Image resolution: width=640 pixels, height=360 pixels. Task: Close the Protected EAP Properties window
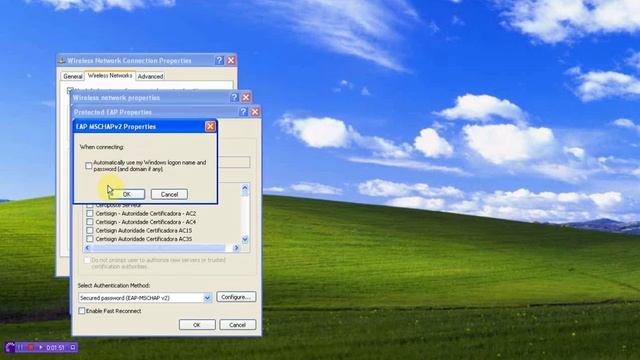coord(255,112)
